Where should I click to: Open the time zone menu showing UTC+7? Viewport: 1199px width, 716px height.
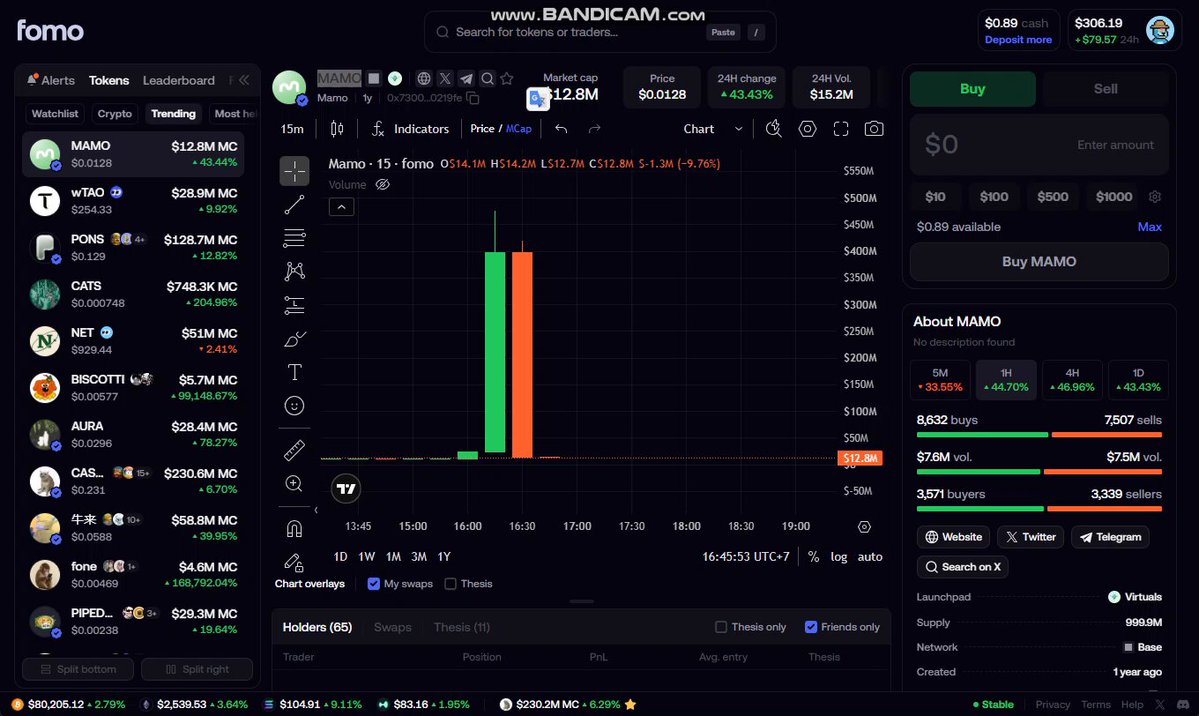746,557
